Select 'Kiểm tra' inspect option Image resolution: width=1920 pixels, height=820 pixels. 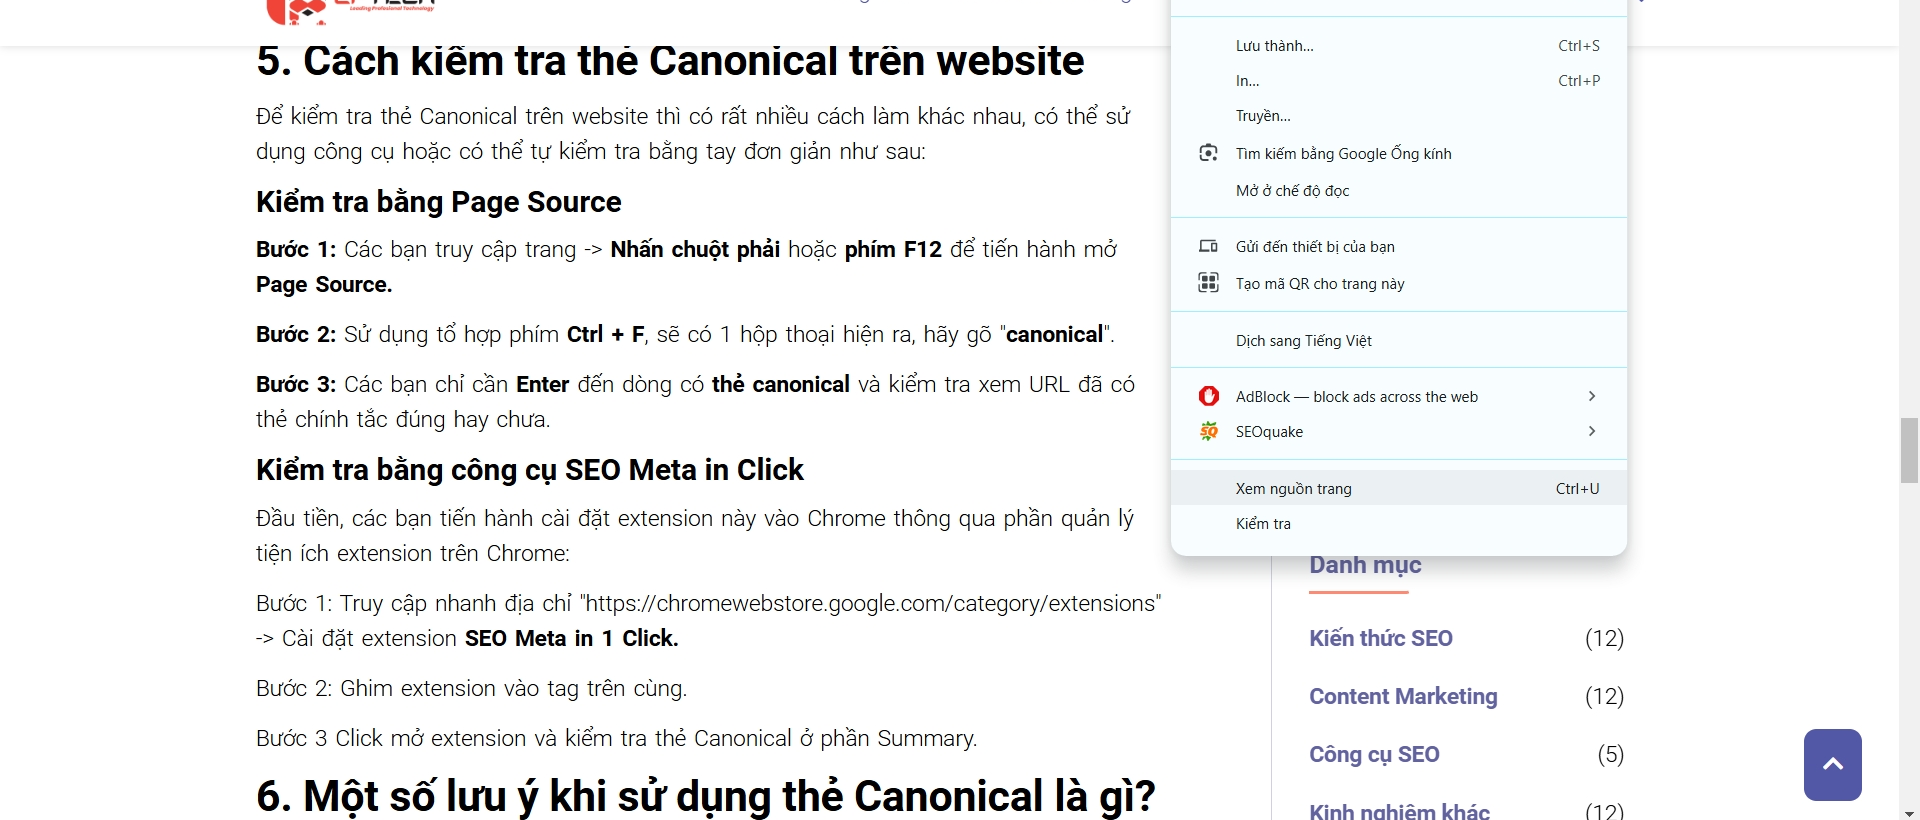[x=1399, y=523]
